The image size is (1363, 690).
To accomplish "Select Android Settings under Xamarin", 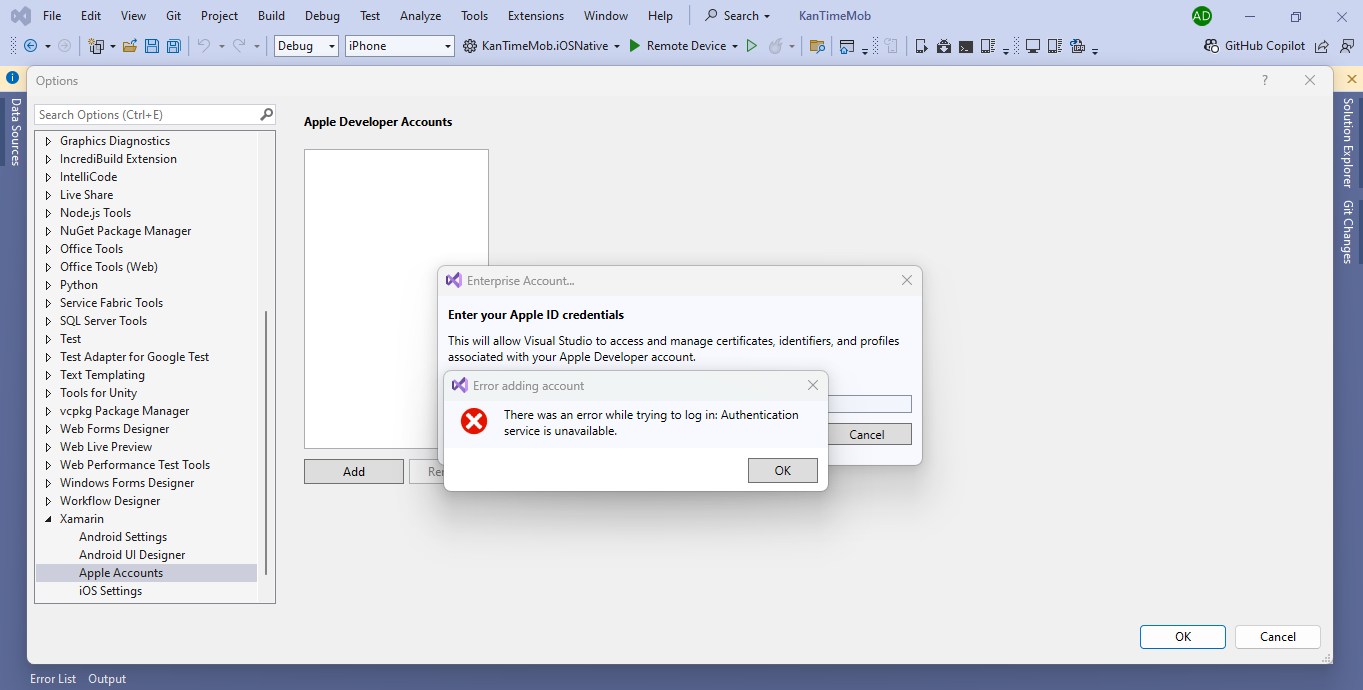I will (123, 537).
